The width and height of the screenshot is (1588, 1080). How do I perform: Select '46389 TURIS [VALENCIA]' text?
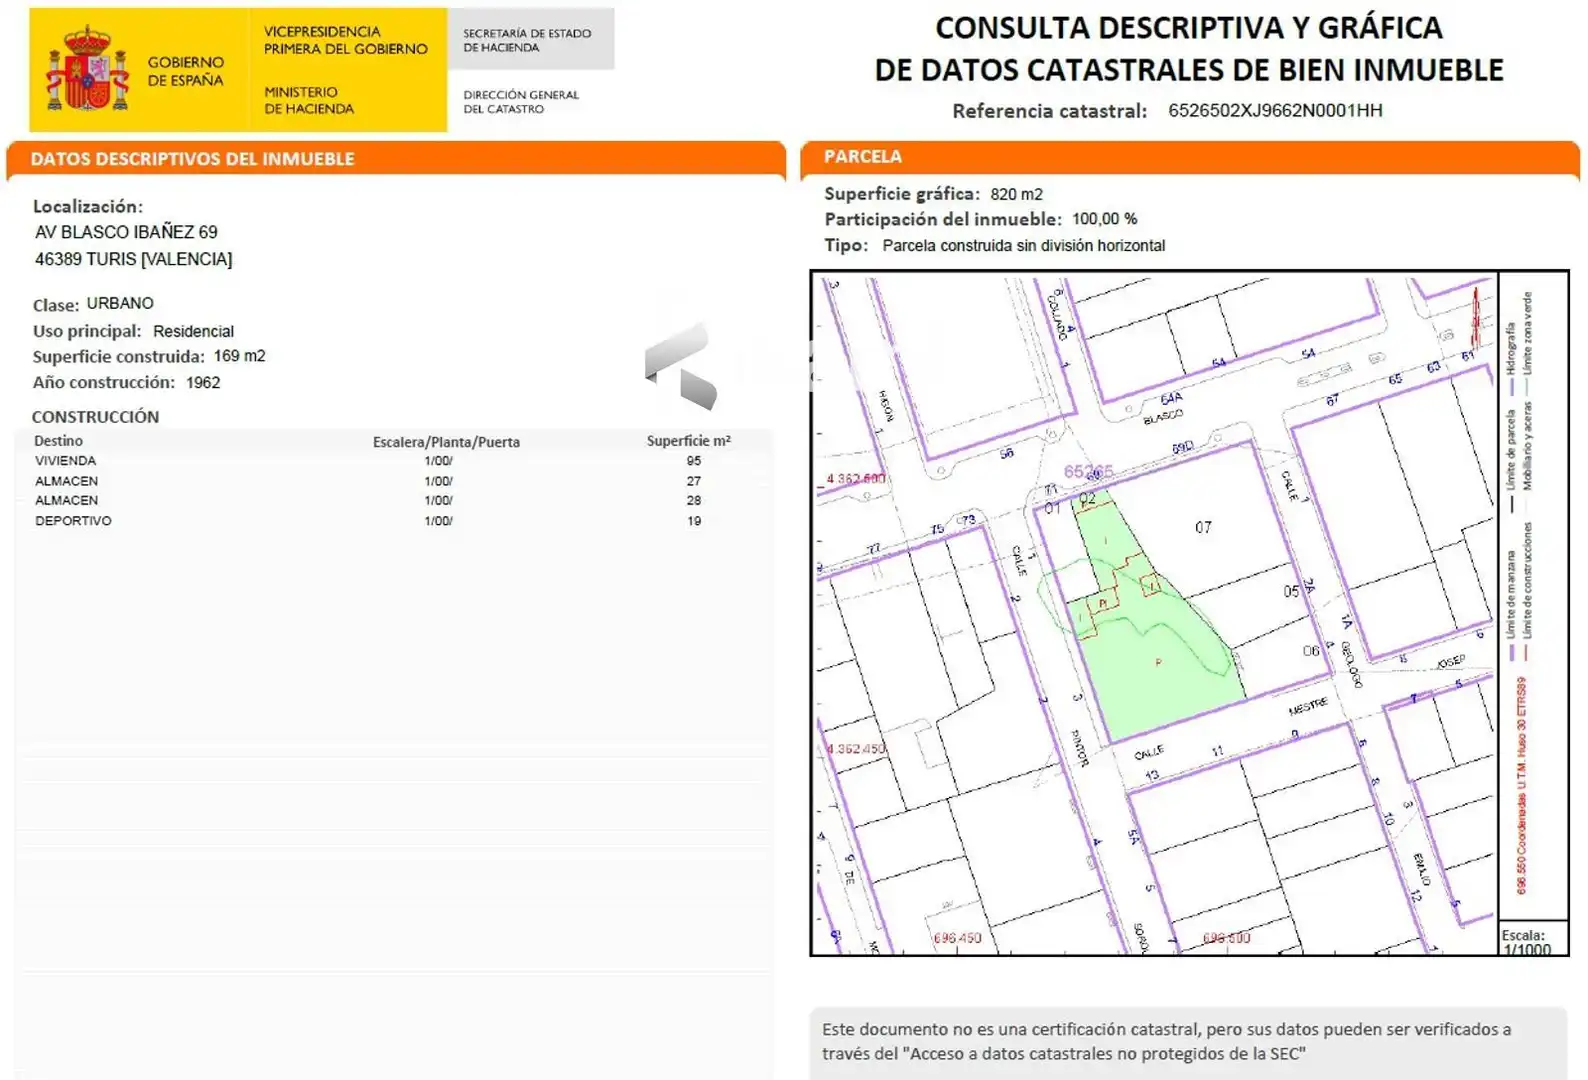[x=133, y=259]
